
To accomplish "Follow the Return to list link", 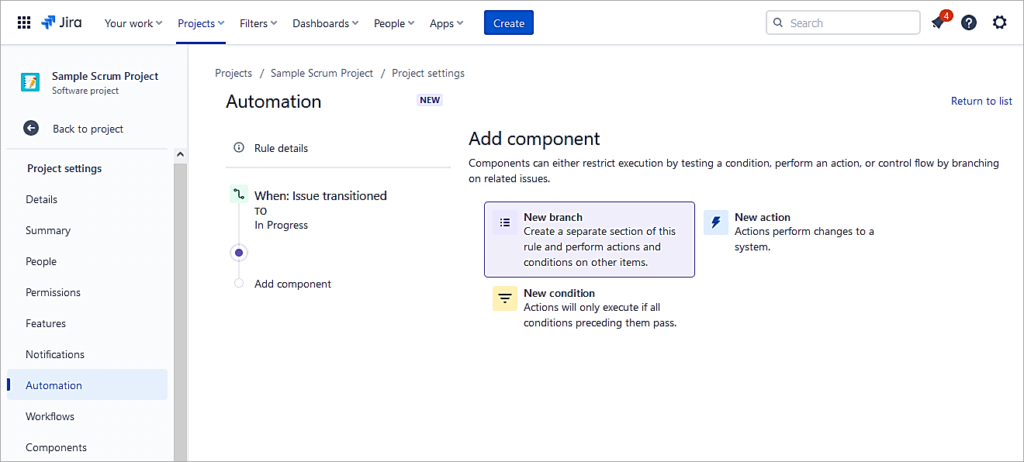I will 980,101.
